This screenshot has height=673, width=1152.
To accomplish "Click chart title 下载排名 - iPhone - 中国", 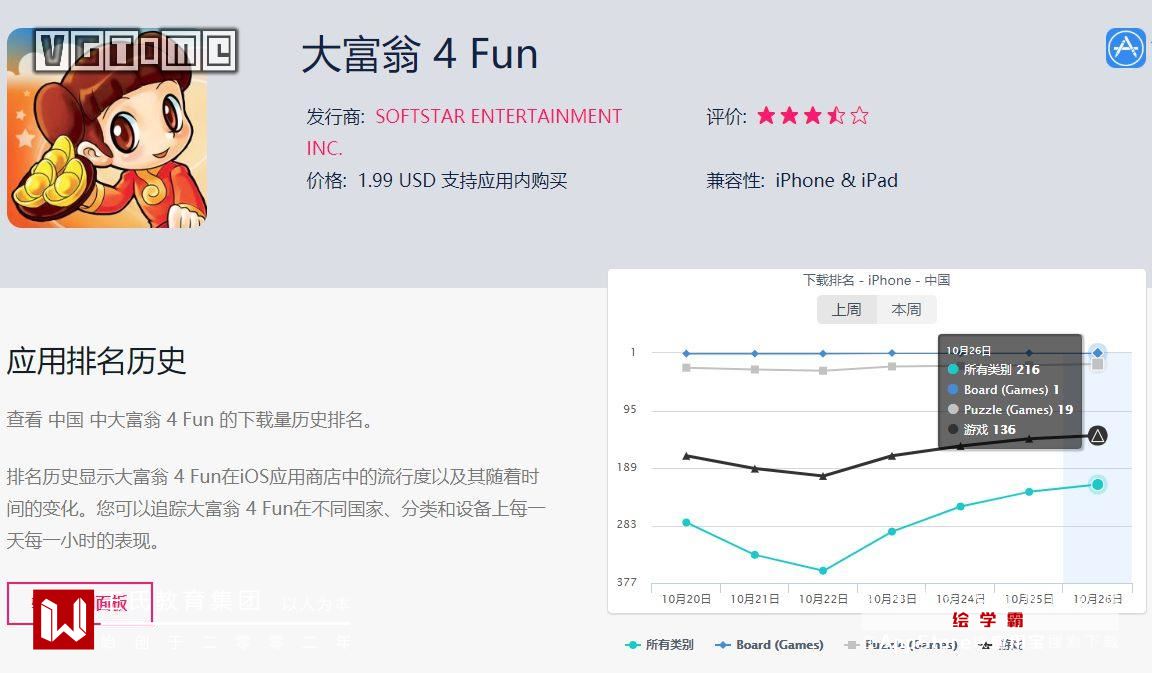I will pos(876,280).
